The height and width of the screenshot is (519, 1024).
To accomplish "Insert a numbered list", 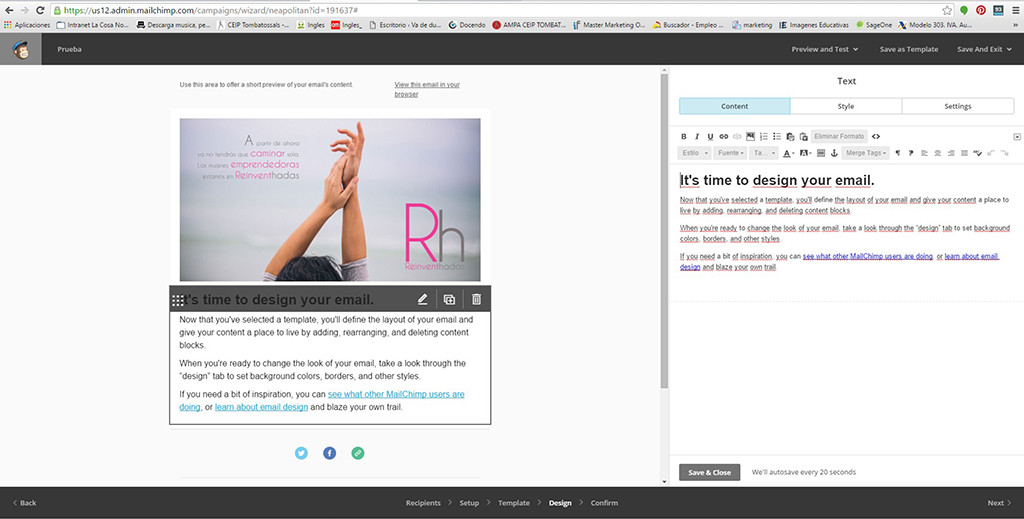I will click(x=763, y=136).
